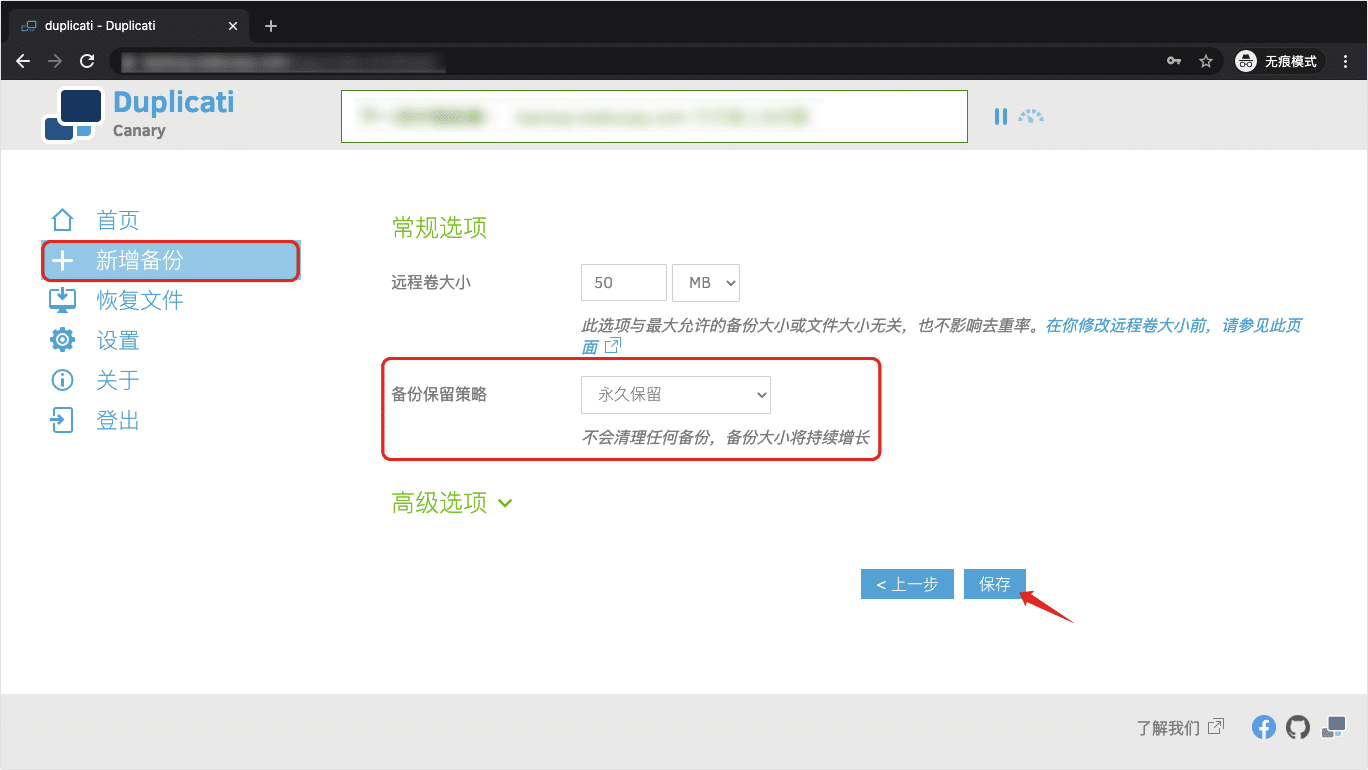Viewport: 1368px width, 770px height.
Task: Open the 恢复文件 menu item
Action: (x=140, y=300)
